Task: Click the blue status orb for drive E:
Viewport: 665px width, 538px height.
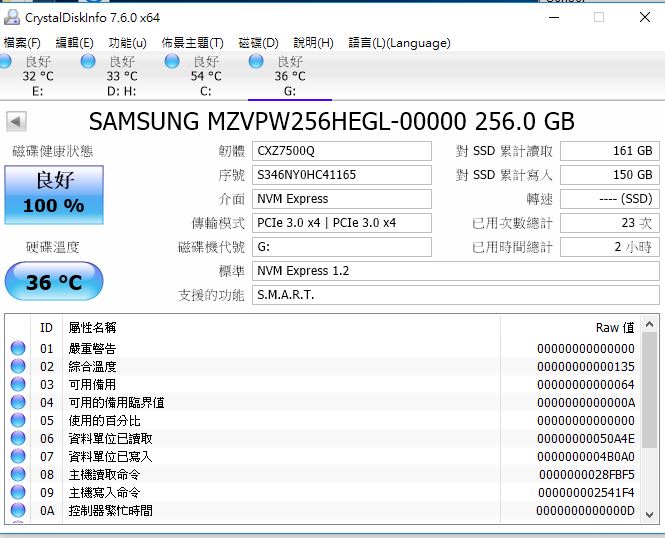Action: pyautogui.click(x=5, y=61)
